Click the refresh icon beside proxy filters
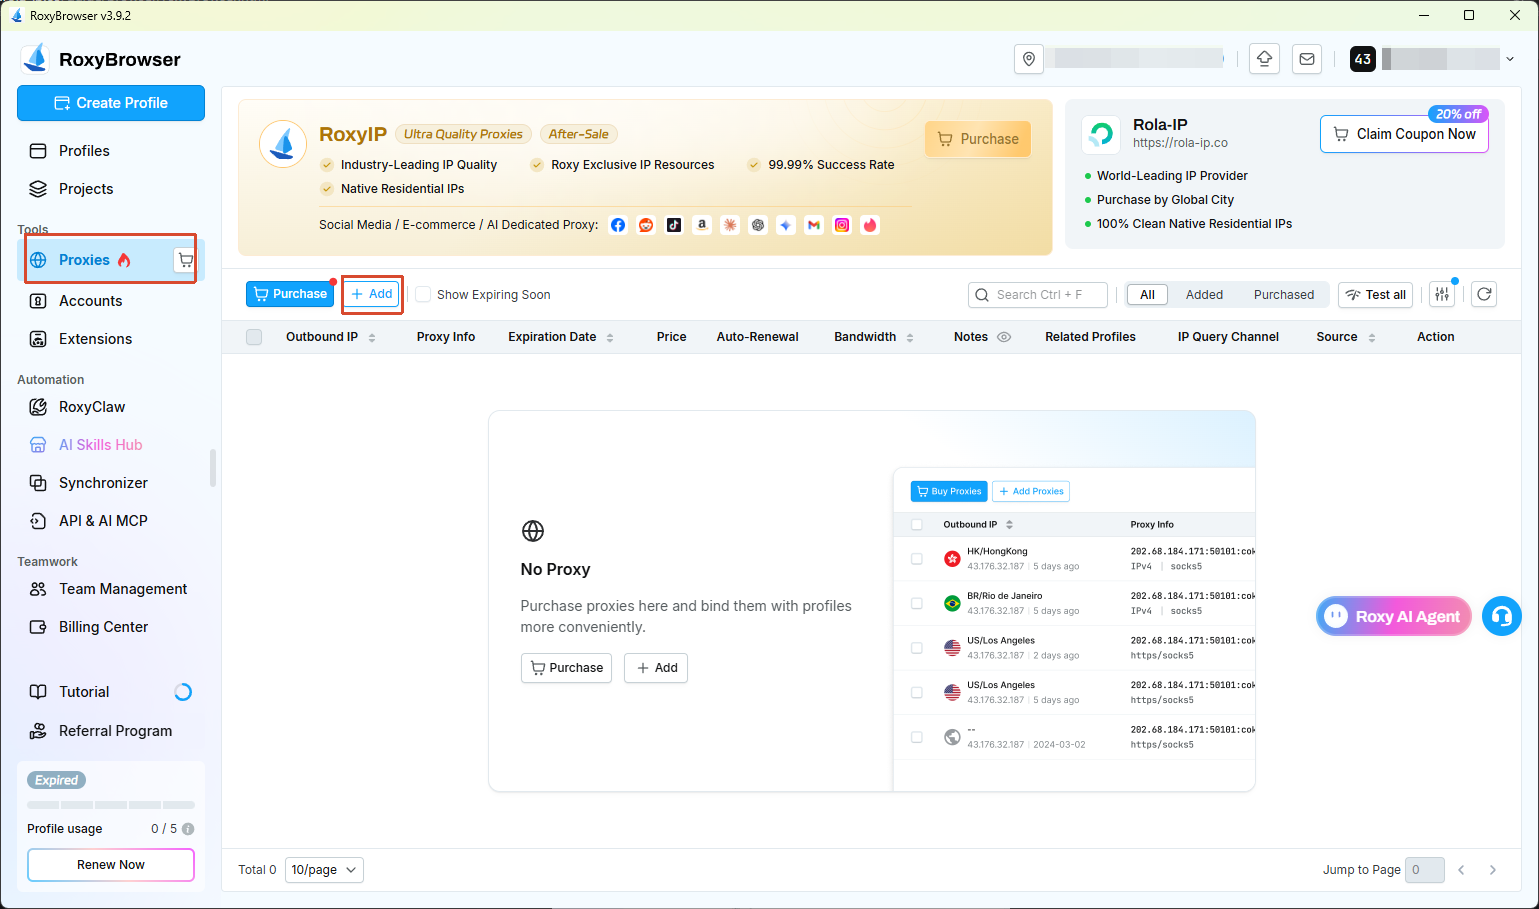This screenshot has height=909, width=1539. tap(1484, 294)
